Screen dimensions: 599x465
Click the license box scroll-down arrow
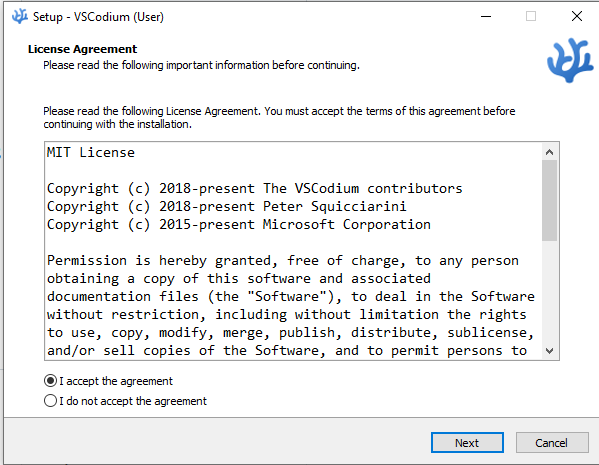549,350
